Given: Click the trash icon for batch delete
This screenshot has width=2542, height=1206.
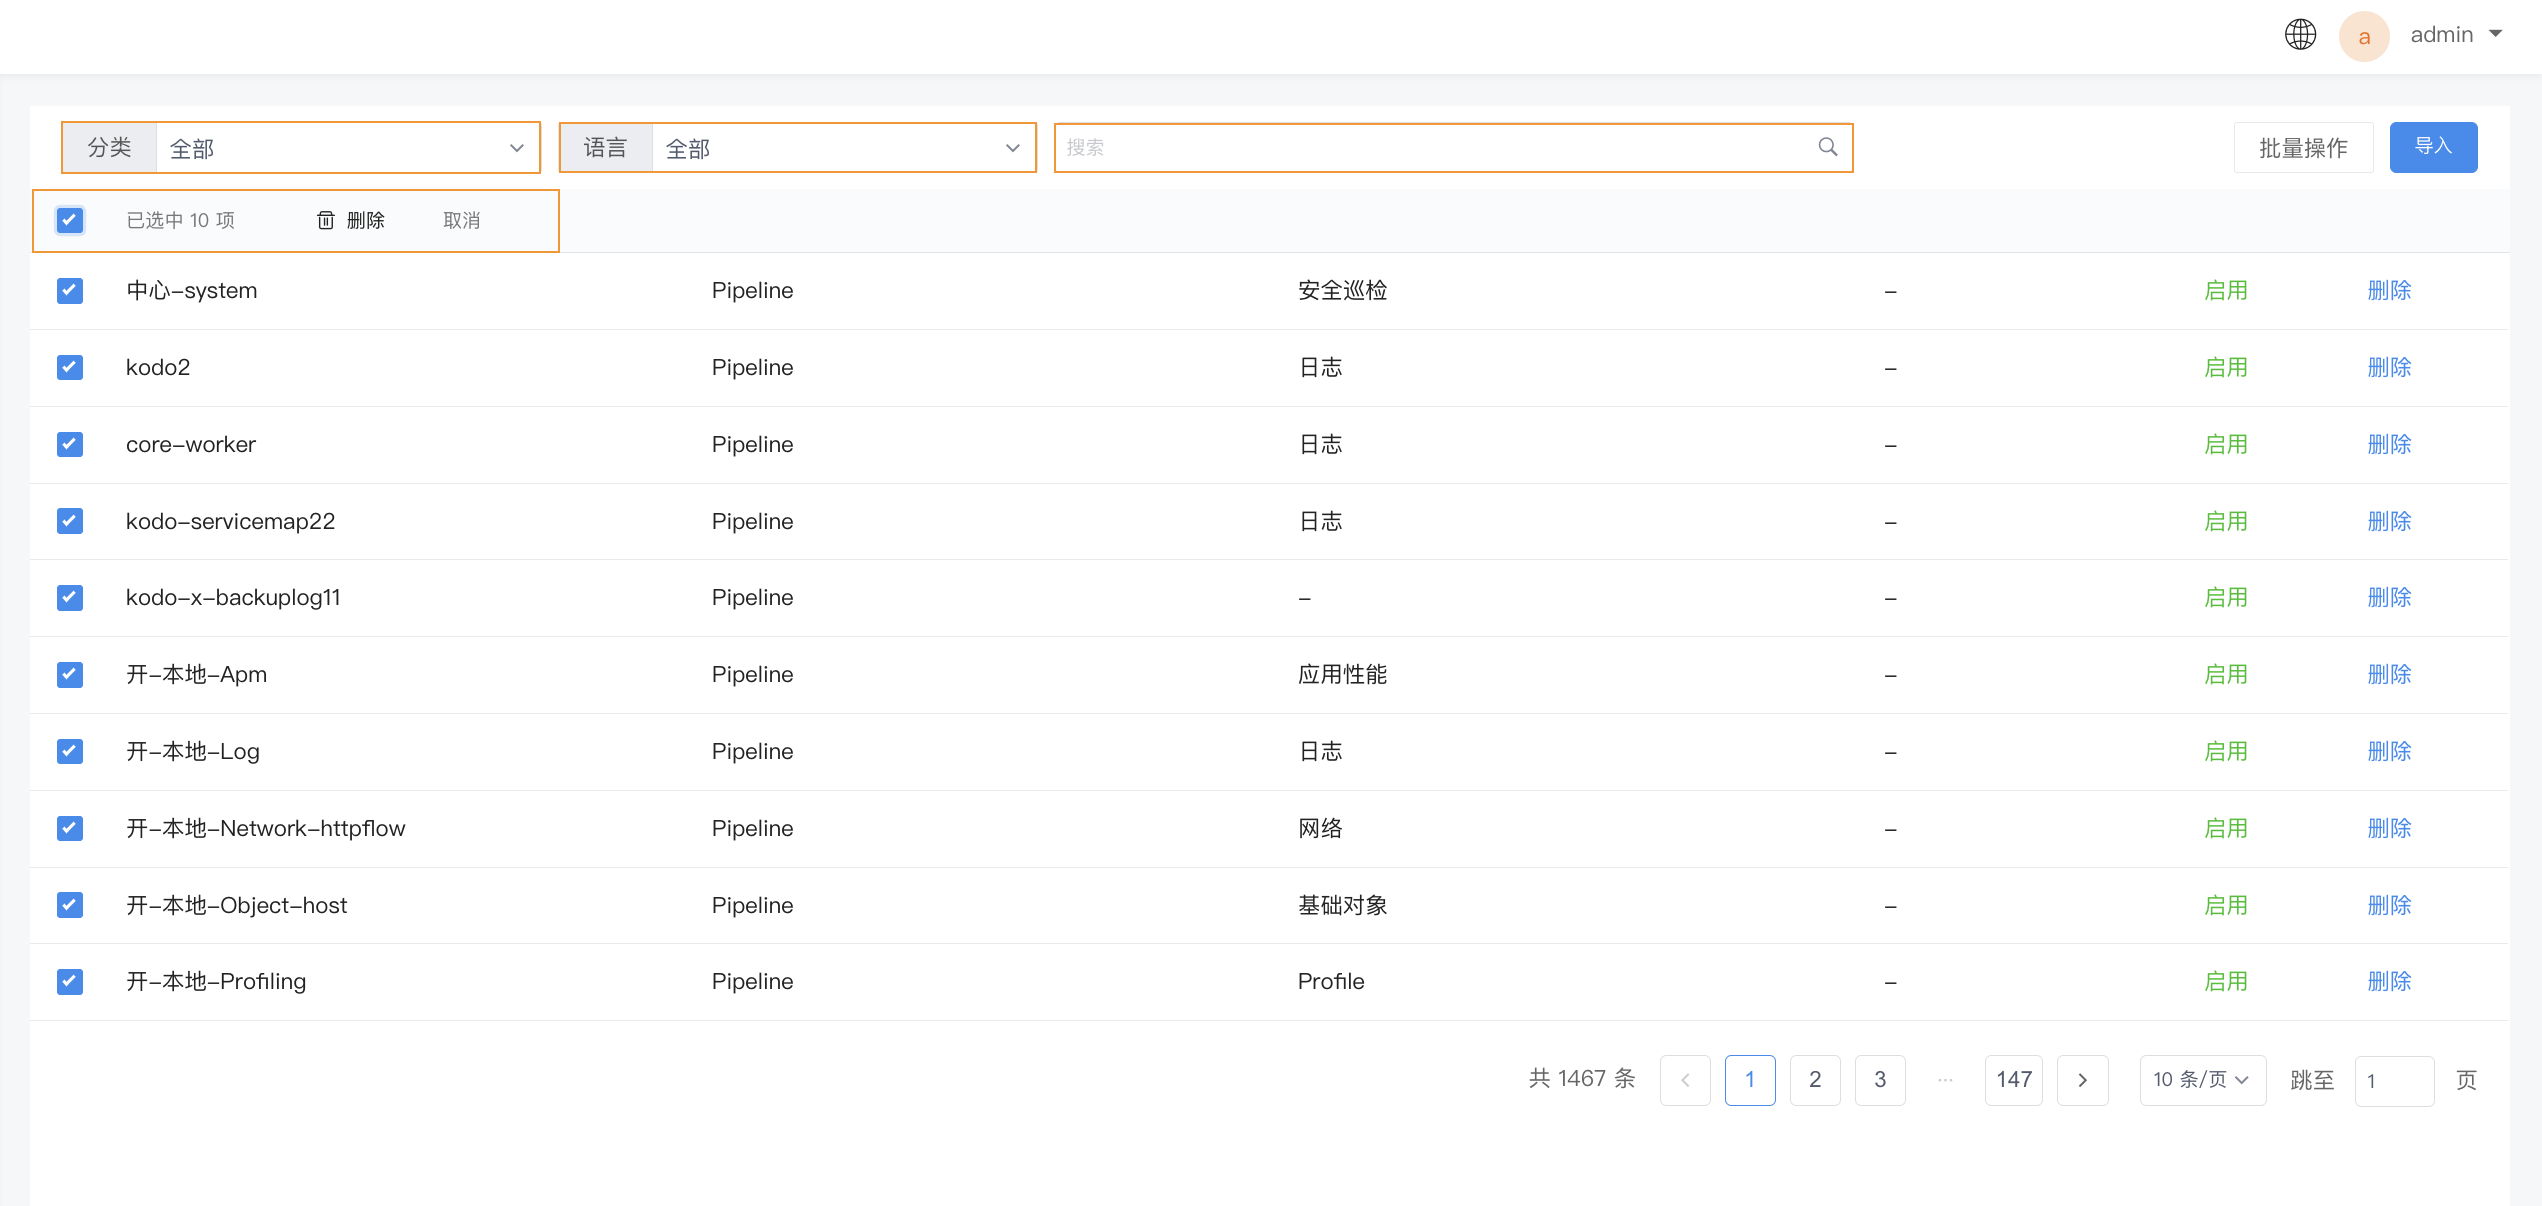Looking at the screenshot, I should click(326, 220).
